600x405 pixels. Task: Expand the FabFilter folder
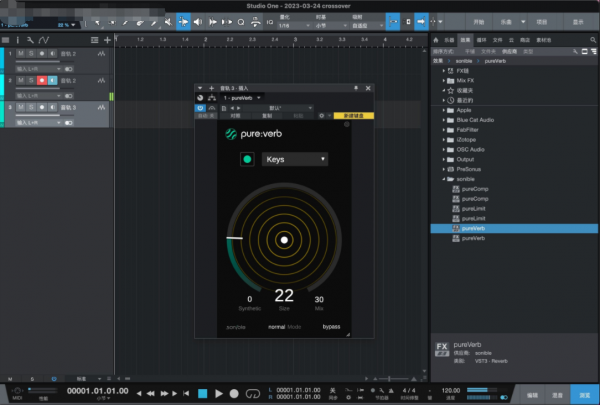click(444, 130)
